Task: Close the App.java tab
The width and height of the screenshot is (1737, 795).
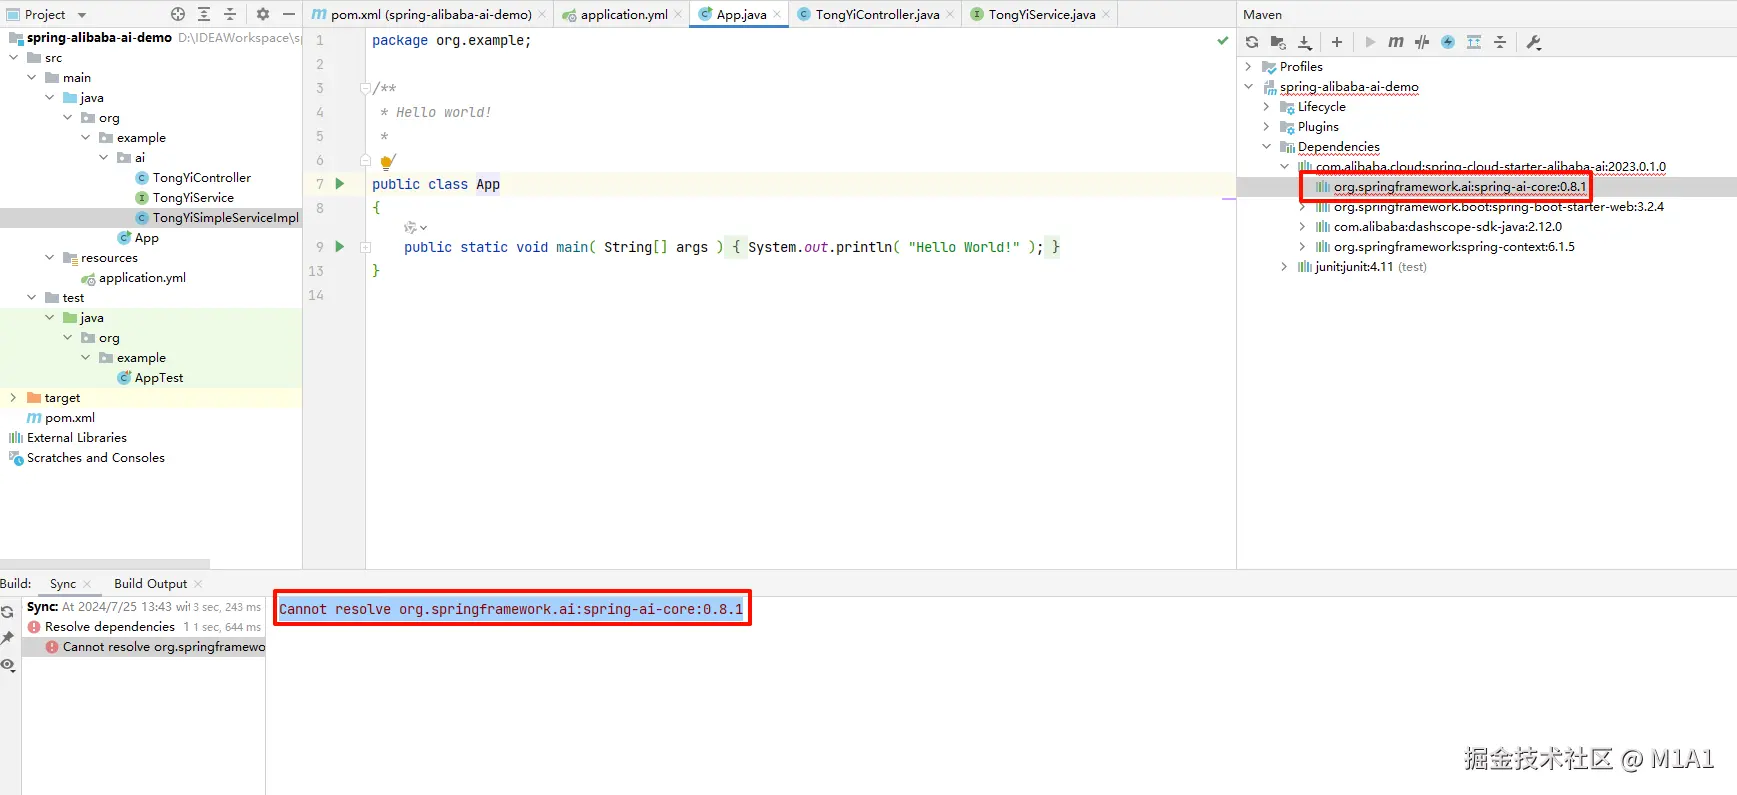Action: [777, 14]
